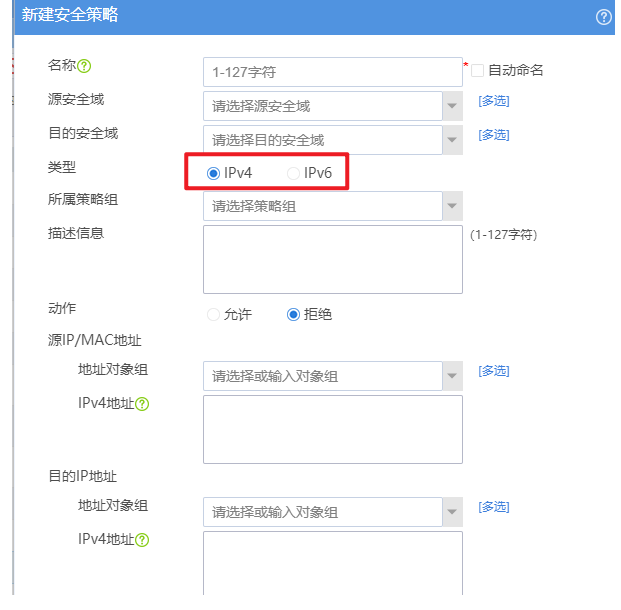Click [多选] link for source address object group

[493, 371]
